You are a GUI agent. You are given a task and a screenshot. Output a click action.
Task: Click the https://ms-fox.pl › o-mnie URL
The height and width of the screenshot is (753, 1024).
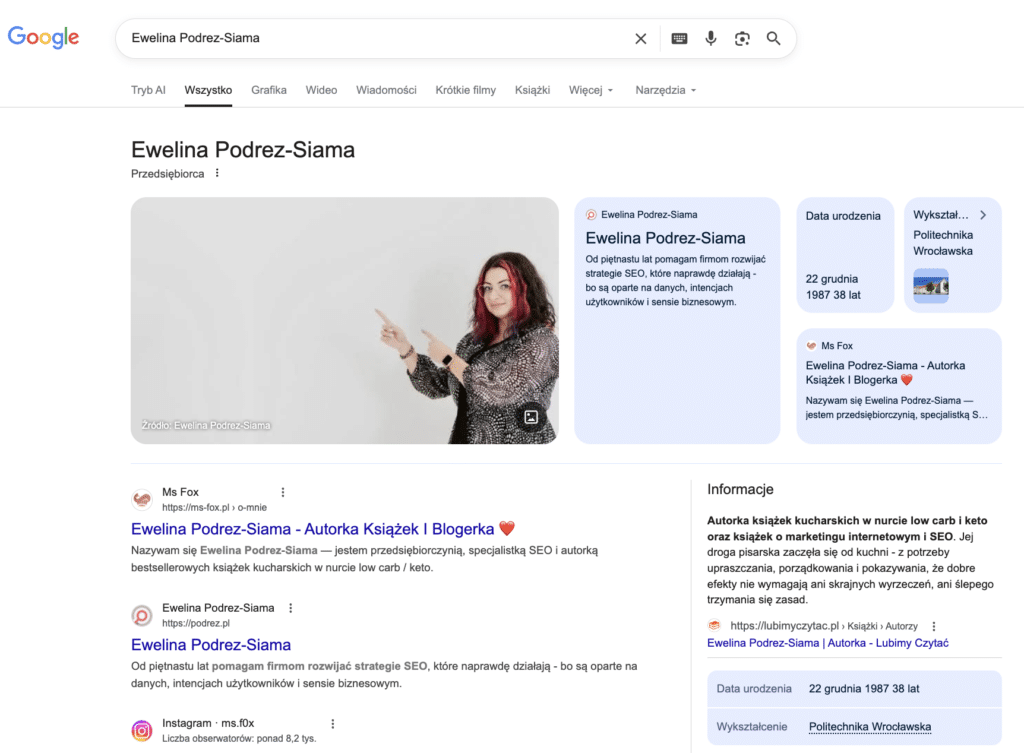click(x=214, y=507)
